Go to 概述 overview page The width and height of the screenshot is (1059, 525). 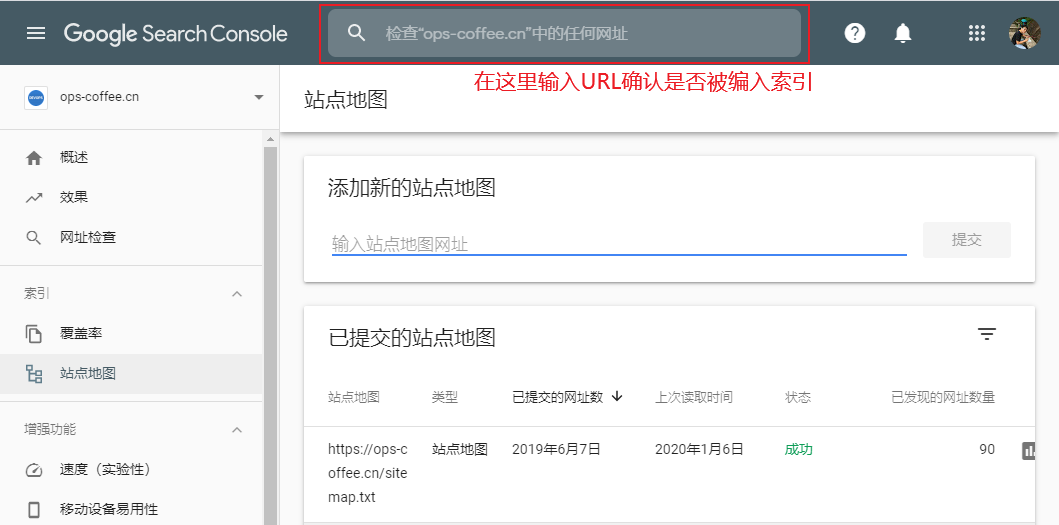[74, 158]
